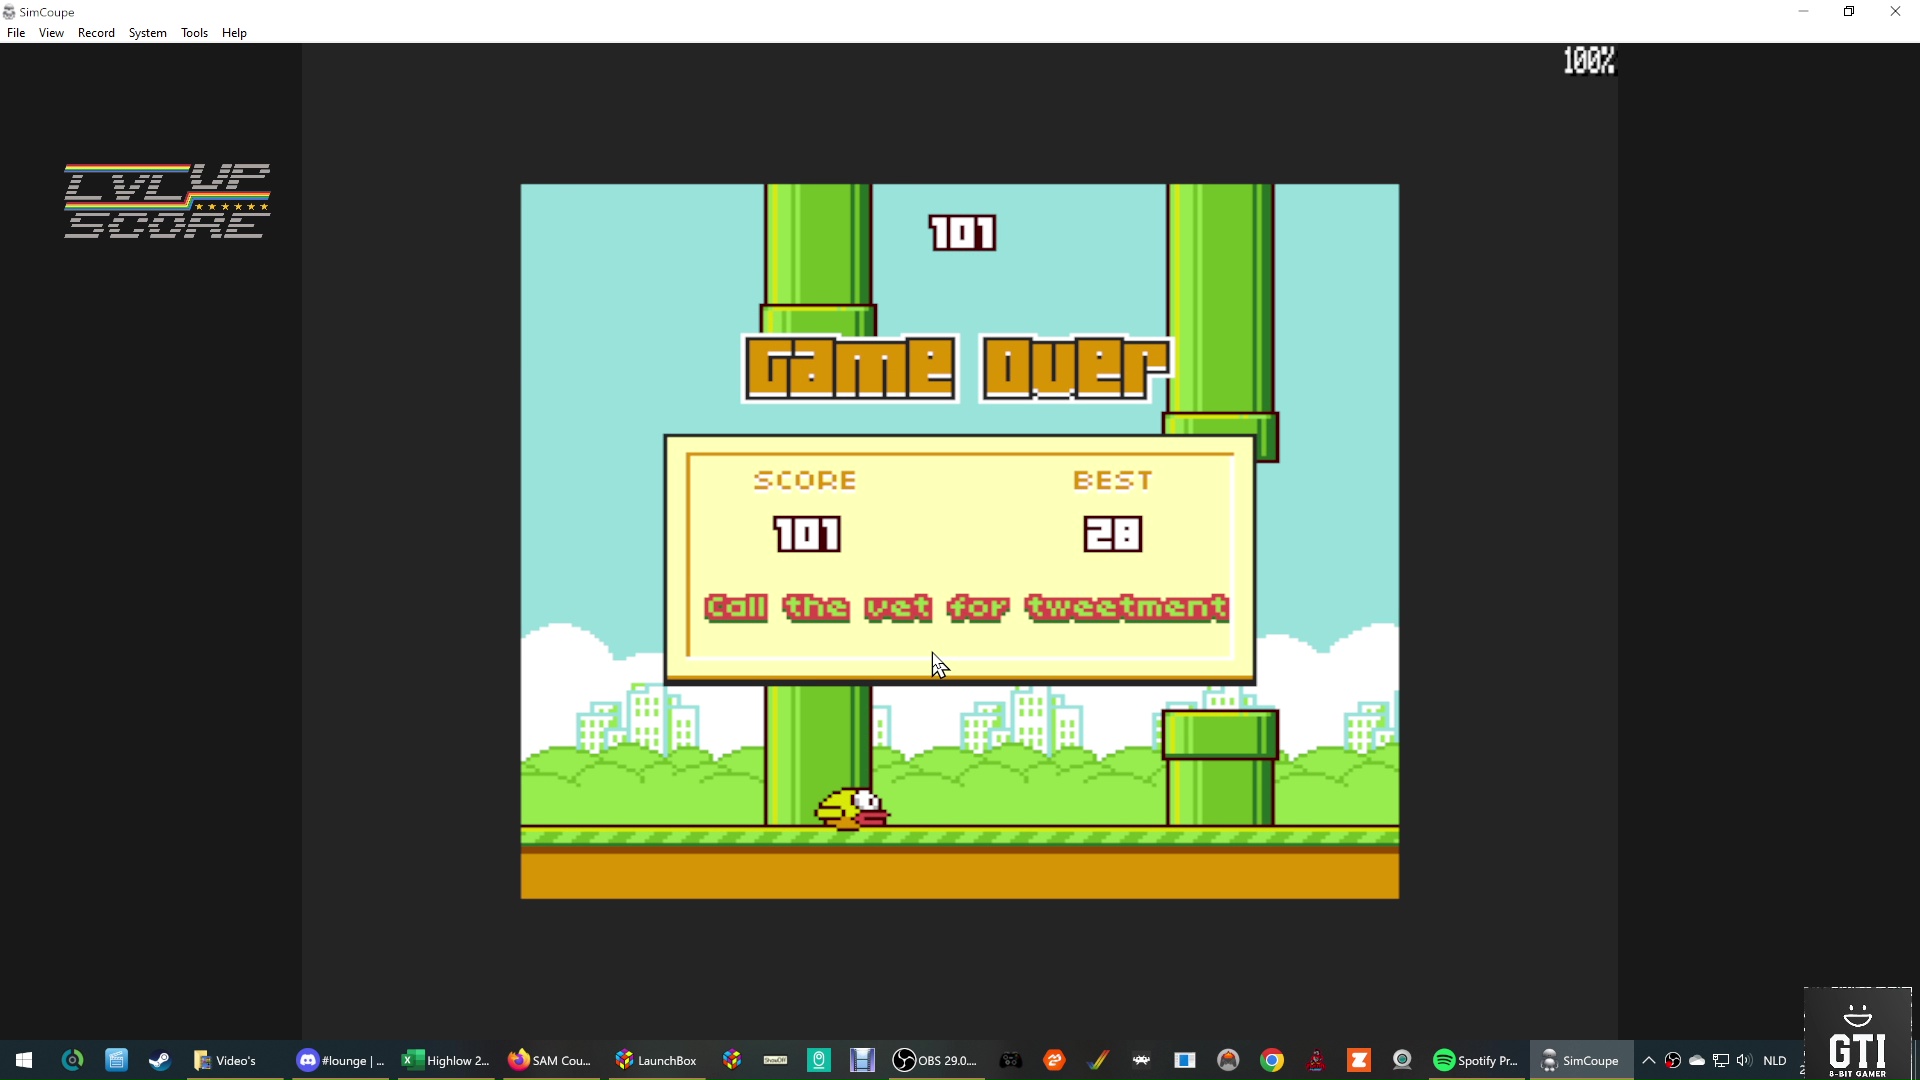Click the 101 counter at top of game
Viewport: 1920px width, 1080px height.
pos(962,233)
